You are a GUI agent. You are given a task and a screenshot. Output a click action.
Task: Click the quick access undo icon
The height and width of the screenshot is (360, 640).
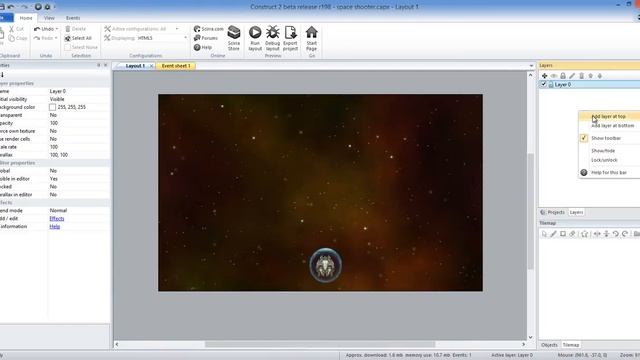(x=11, y=7)
